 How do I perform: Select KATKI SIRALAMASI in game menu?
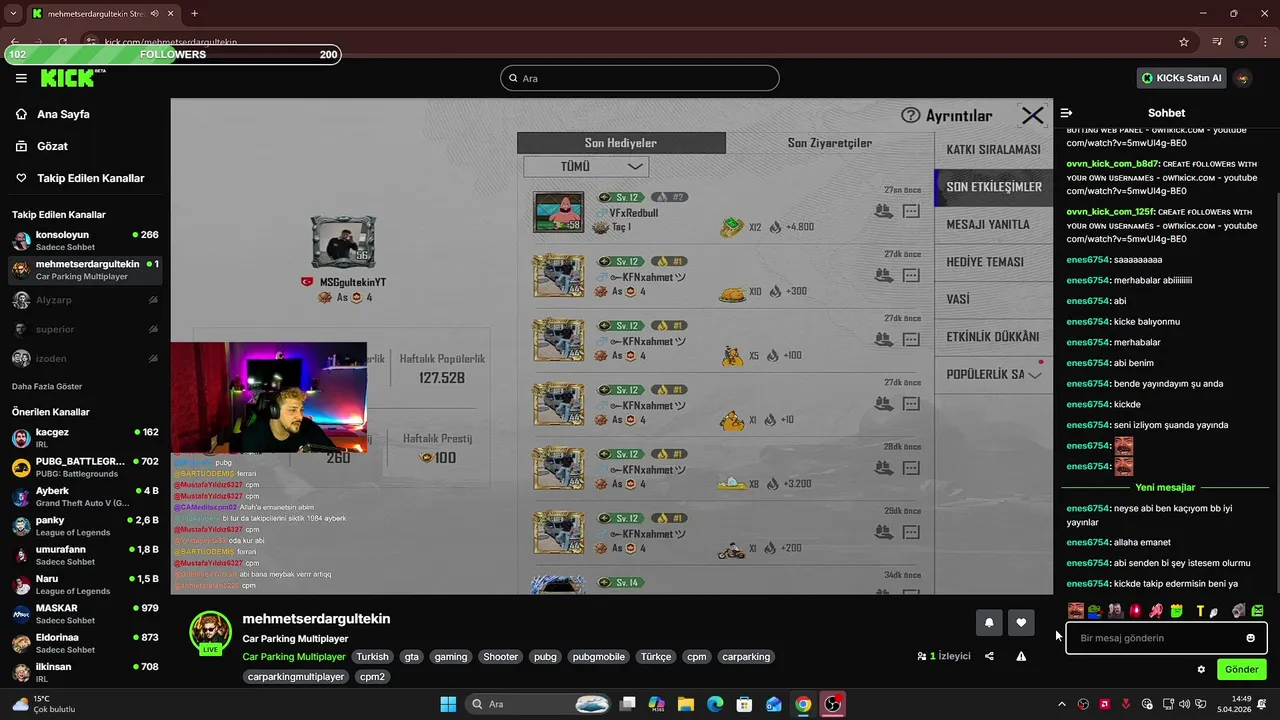(994, 149)
